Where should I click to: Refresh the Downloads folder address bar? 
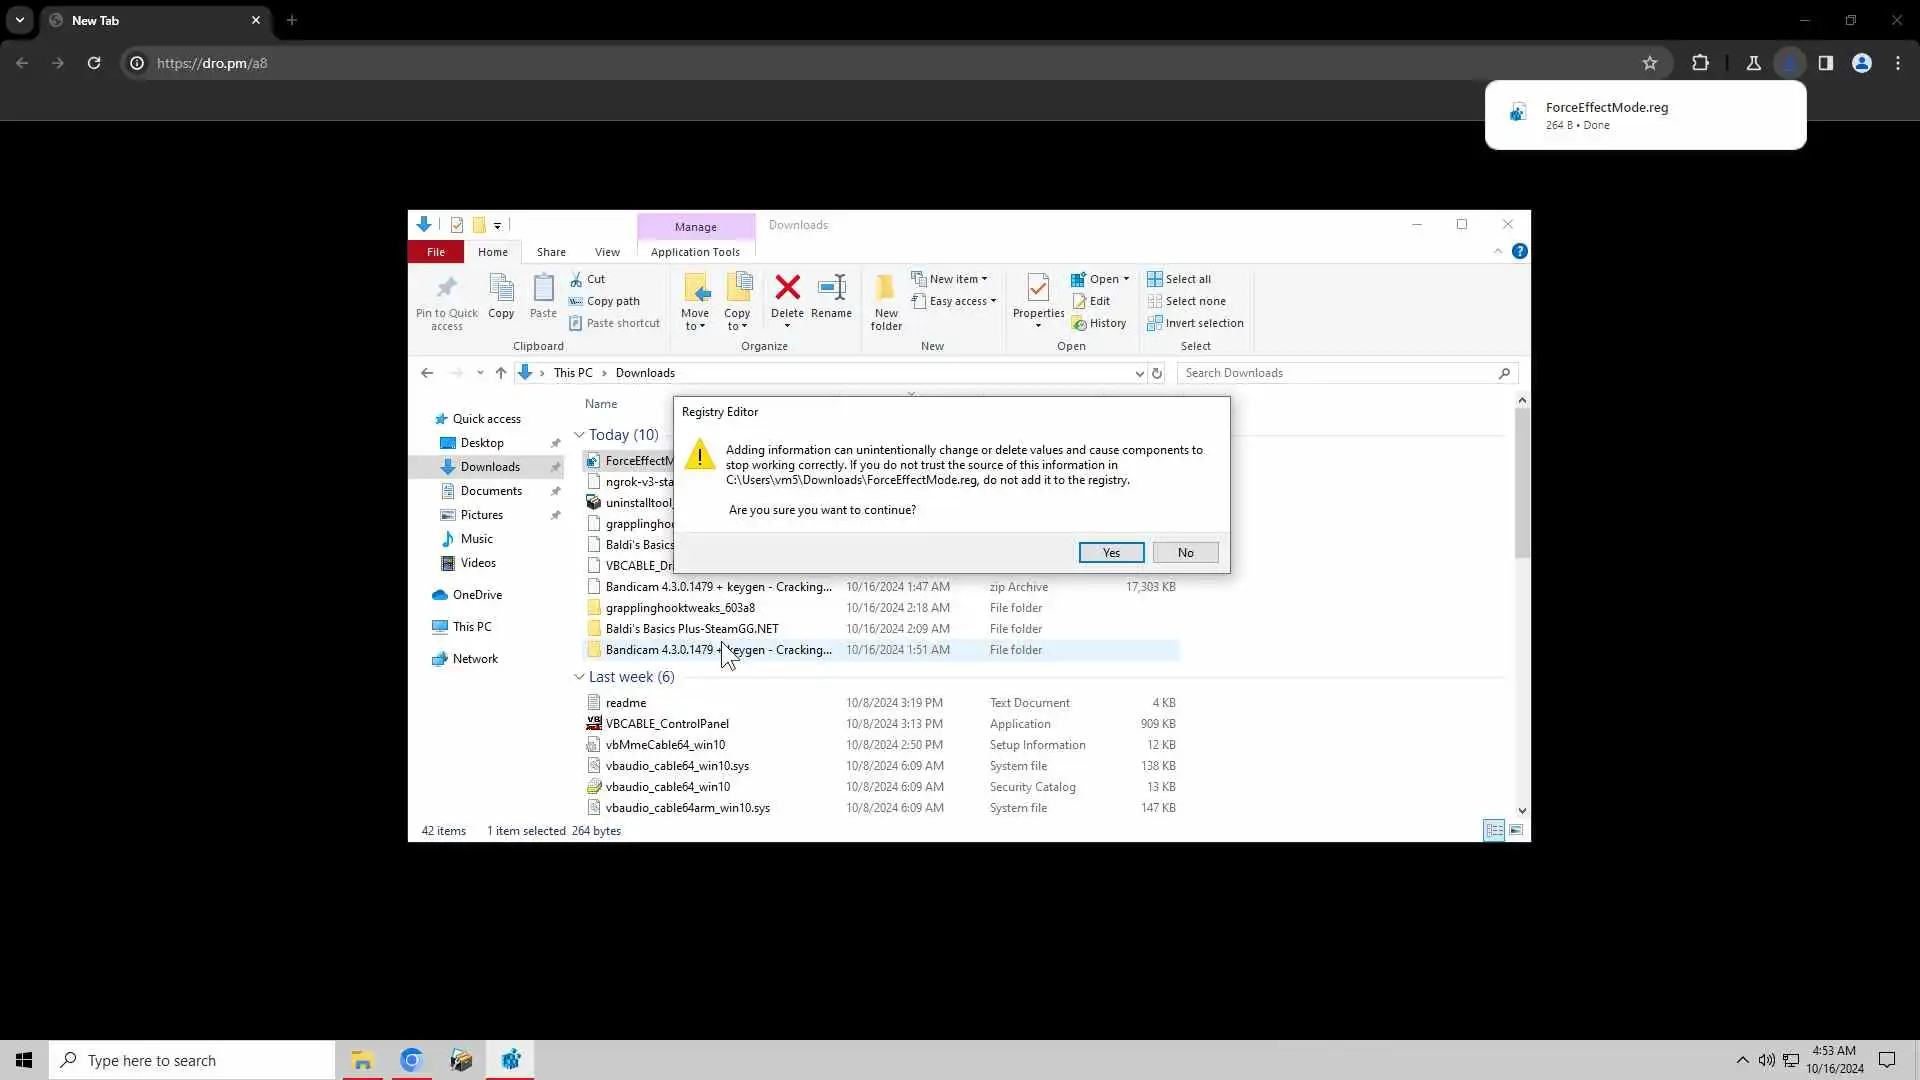(x=1157, y=373)
